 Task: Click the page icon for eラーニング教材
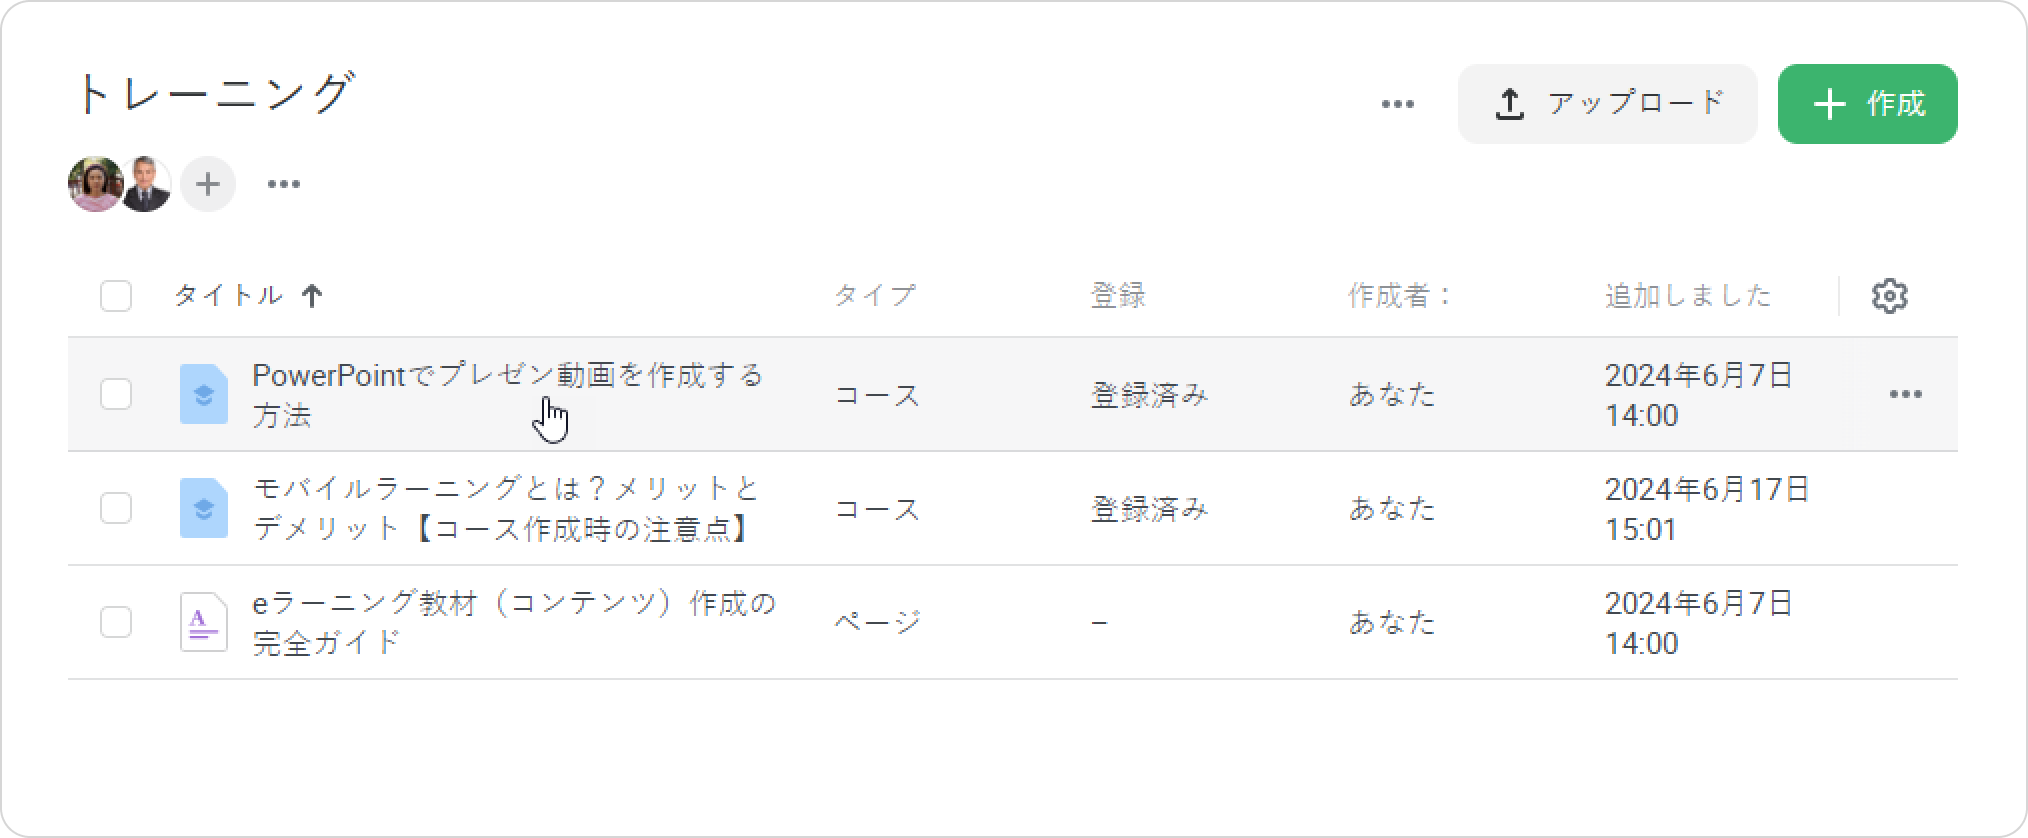tap(203, 622)
